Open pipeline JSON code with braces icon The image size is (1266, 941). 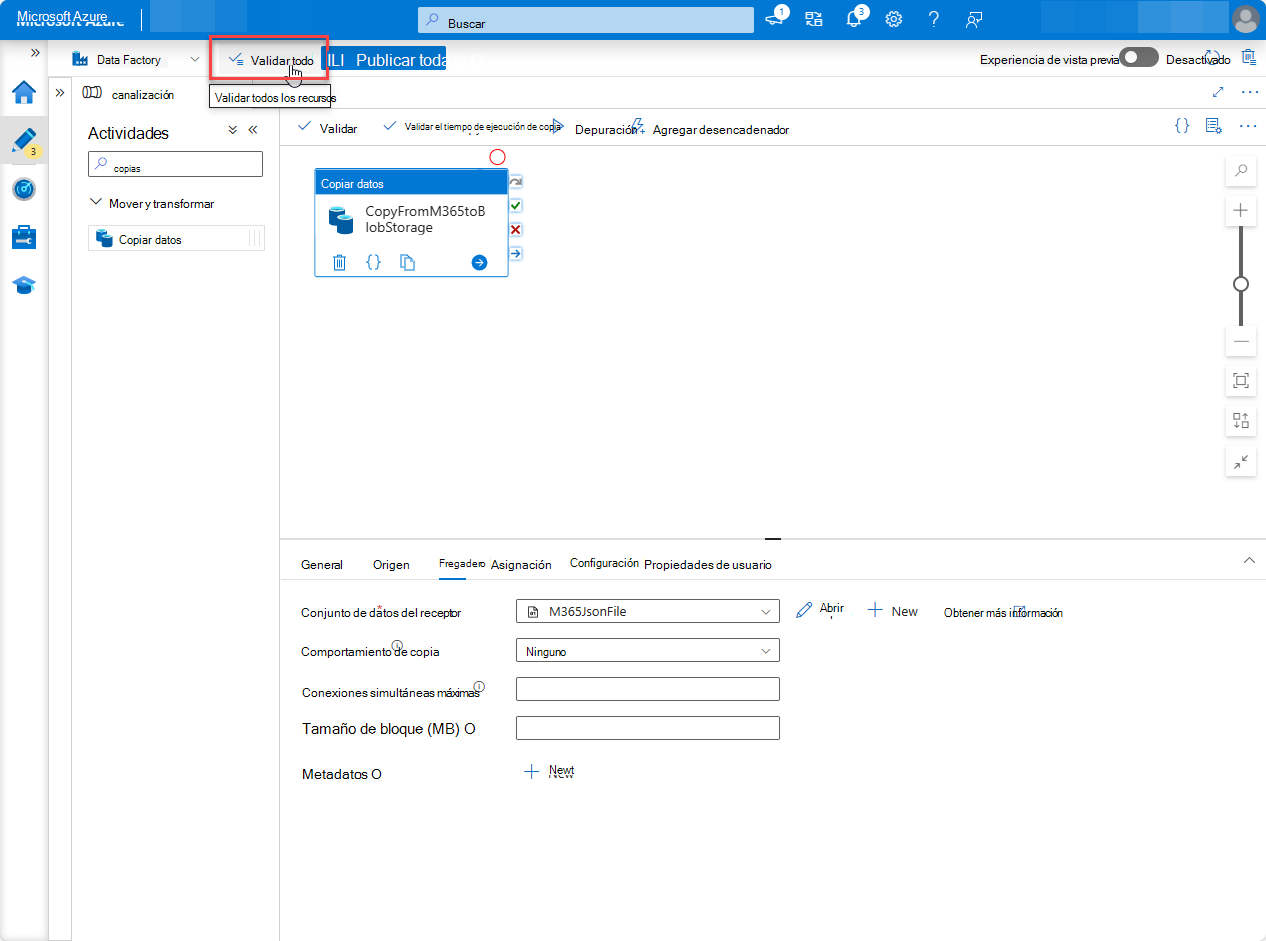click(1181, 126)
